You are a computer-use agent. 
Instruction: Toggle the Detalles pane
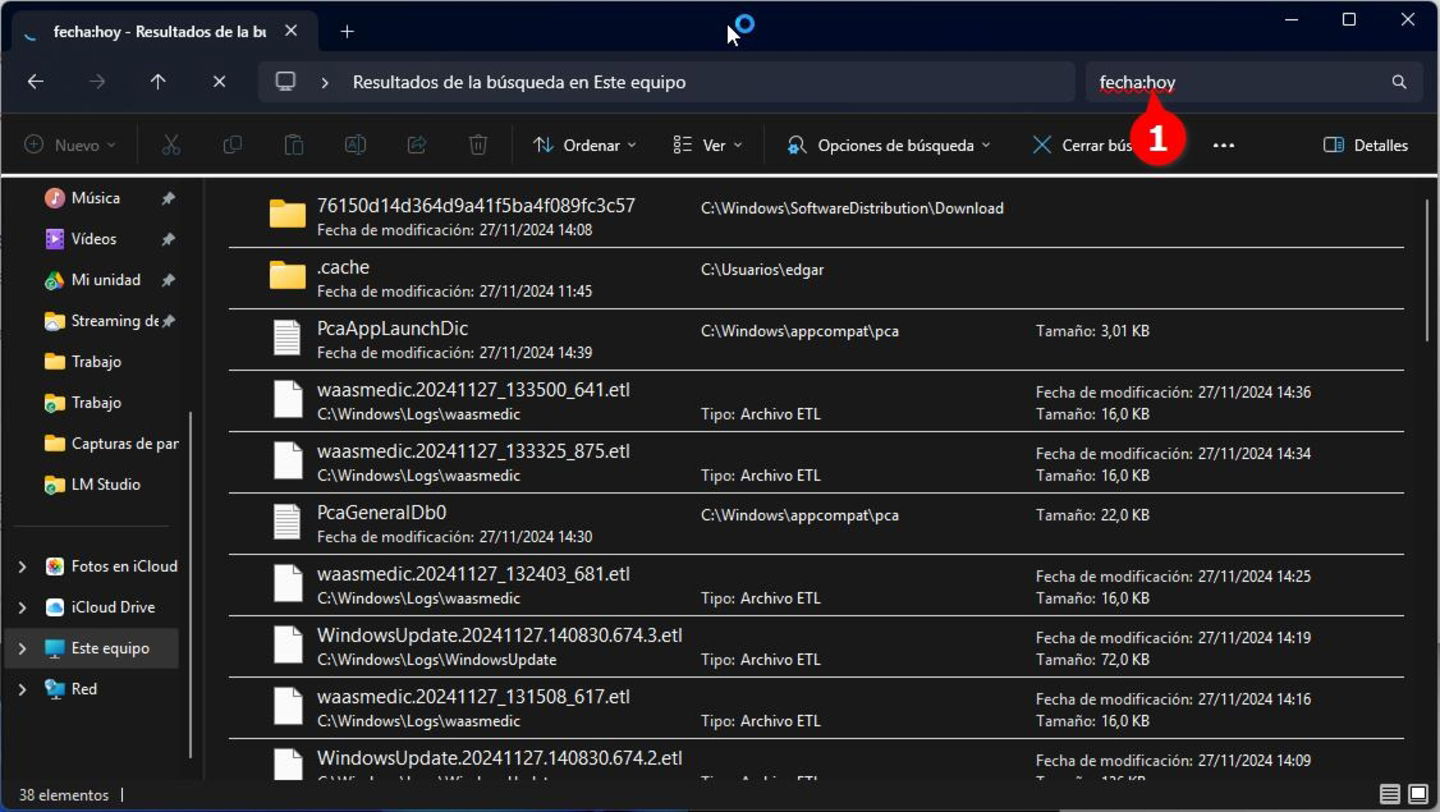1365,145
